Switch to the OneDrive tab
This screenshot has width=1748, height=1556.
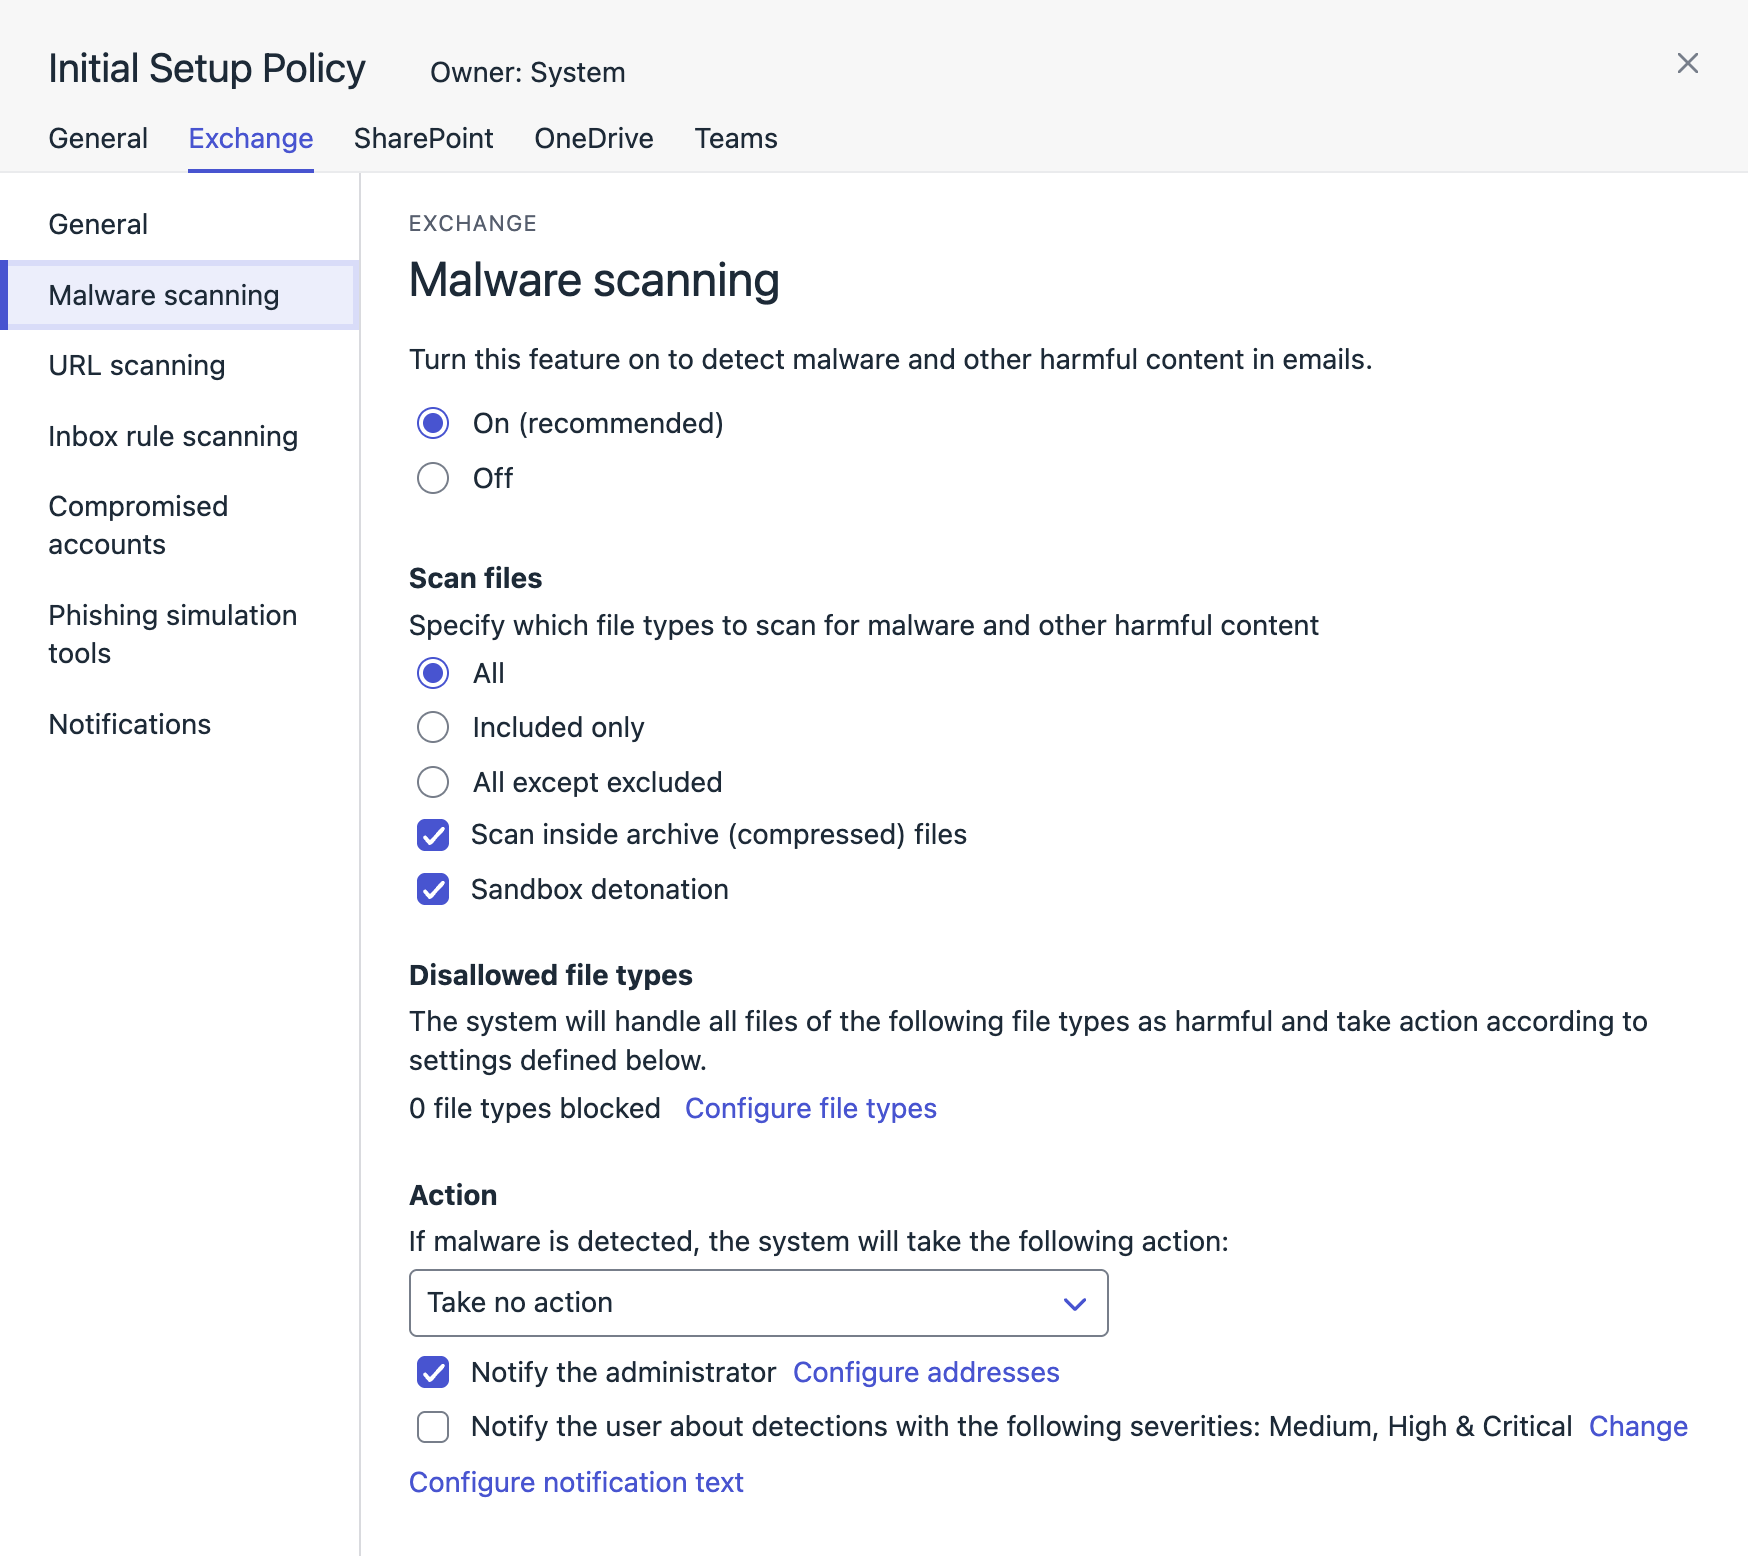pyautogui.click(x=593, y=138)
